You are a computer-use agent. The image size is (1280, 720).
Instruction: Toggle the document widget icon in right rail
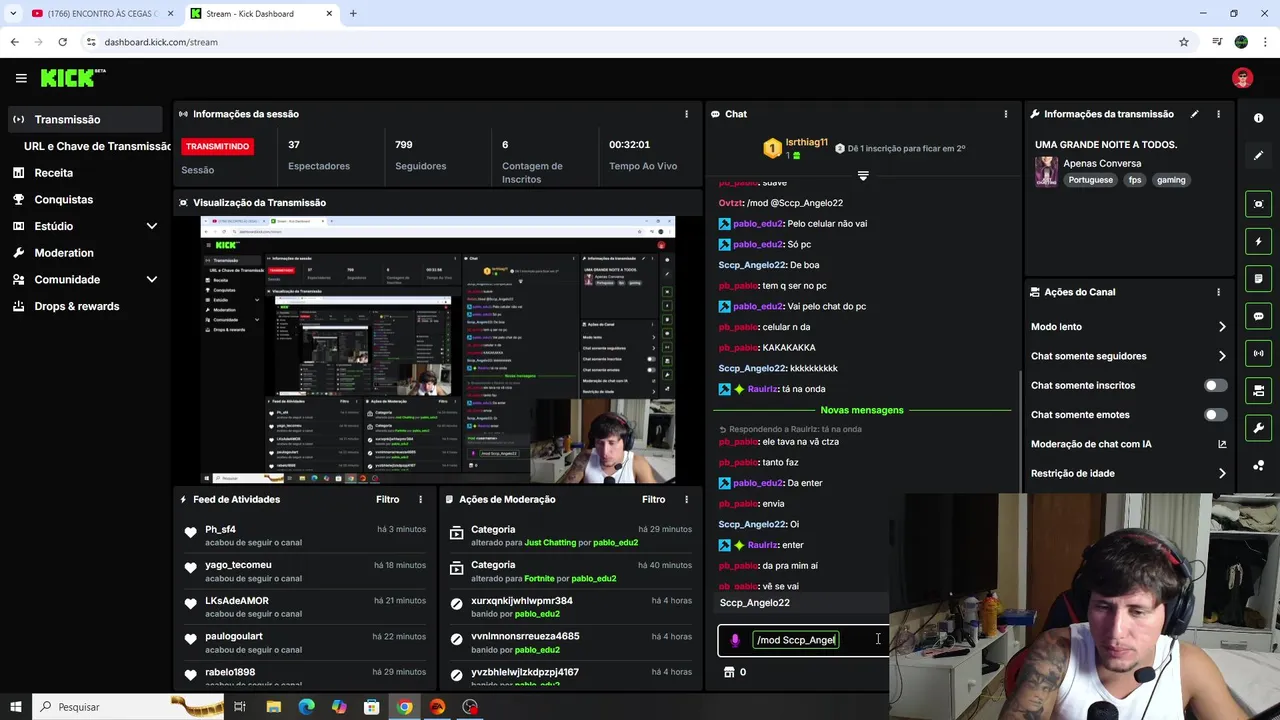[1258, 278]
